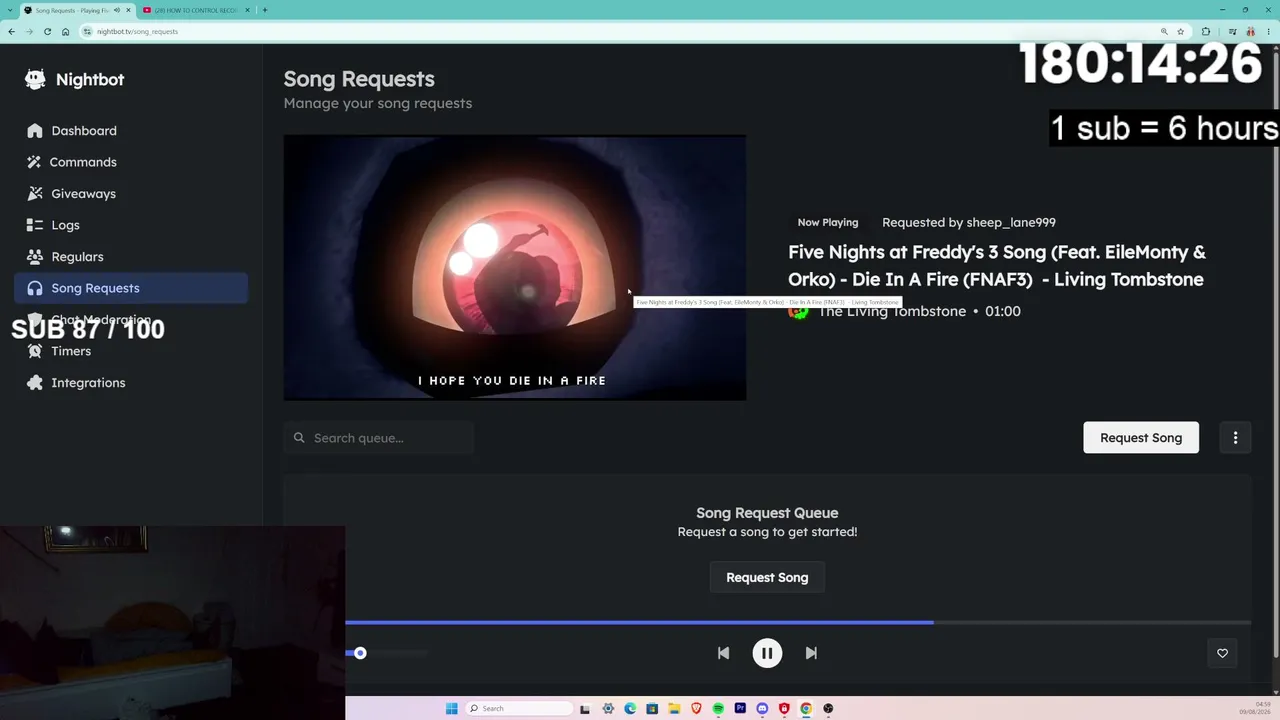Open The Living Tombstone channel link
The image size is (1280, 720).
point(892,311)
